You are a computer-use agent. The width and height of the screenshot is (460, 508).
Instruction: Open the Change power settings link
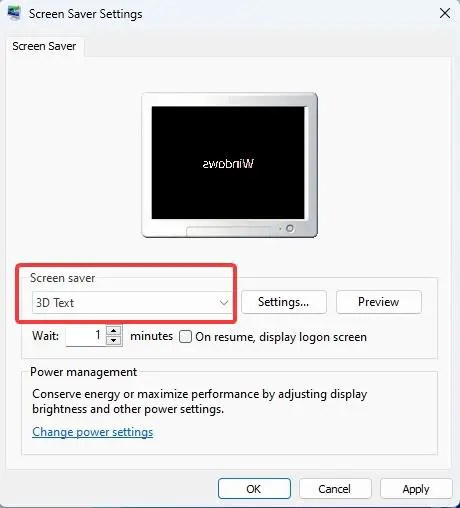[x=93, y=432]
